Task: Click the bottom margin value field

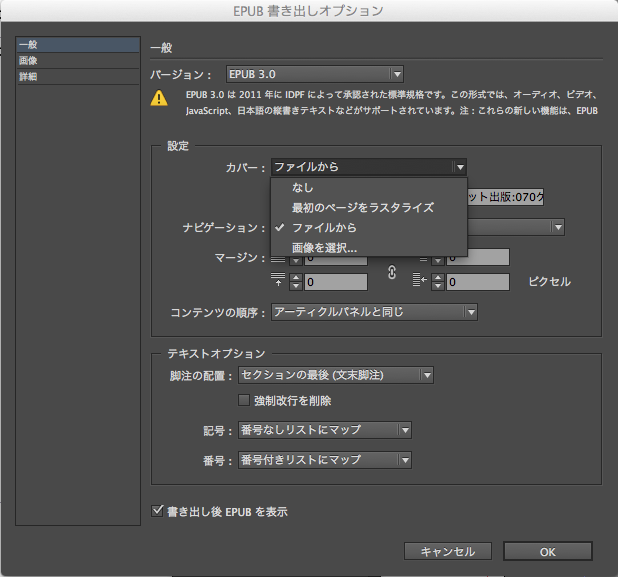Action: click(336, 282)
